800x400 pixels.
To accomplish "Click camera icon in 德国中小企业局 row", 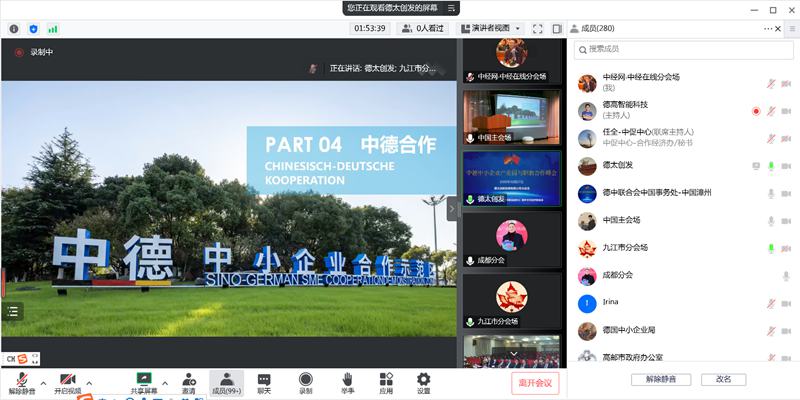I will (x=786, y=332).
